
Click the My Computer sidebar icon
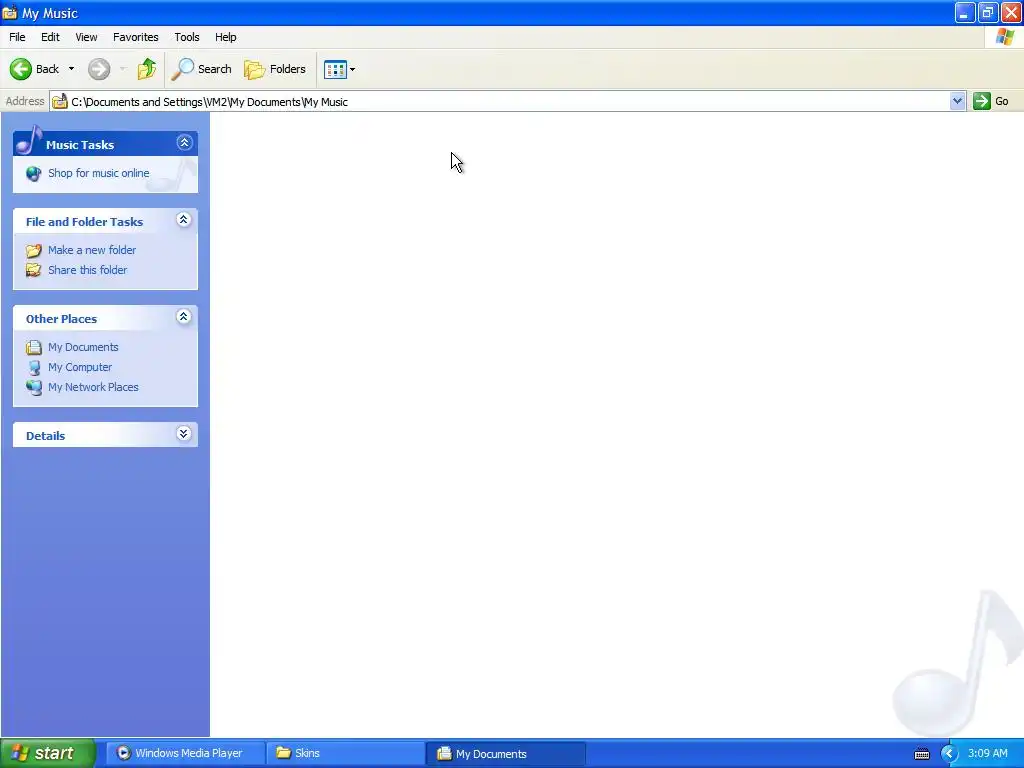pos(34,368)
